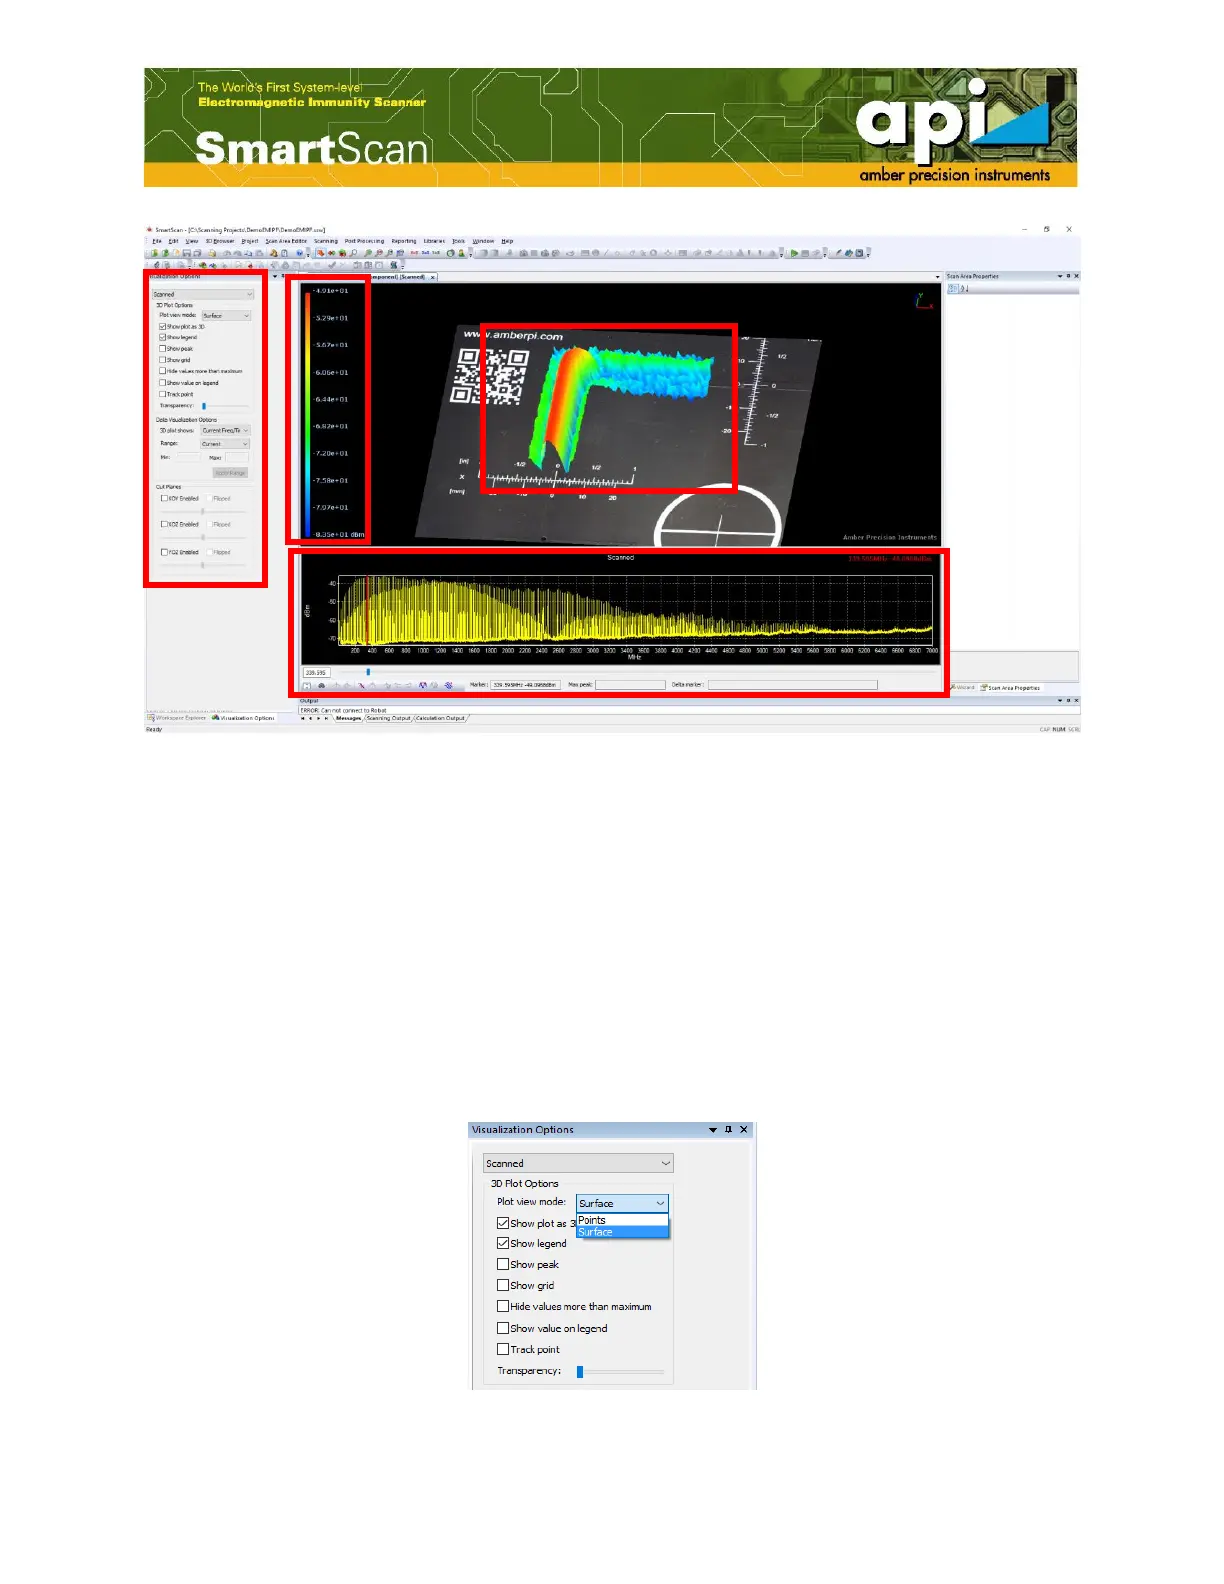
Task: Switch to the Workspace Explorer tab
Action: 176,718
